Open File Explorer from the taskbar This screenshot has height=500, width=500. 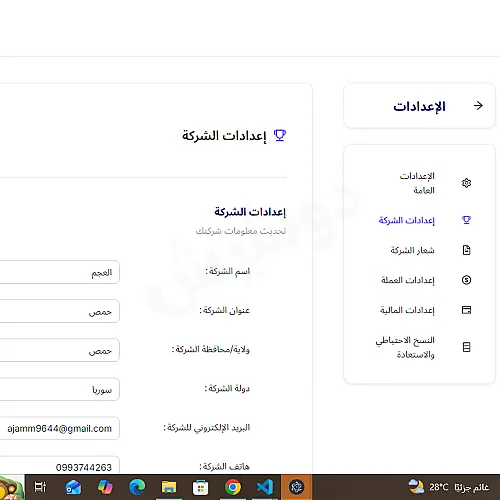169,487
